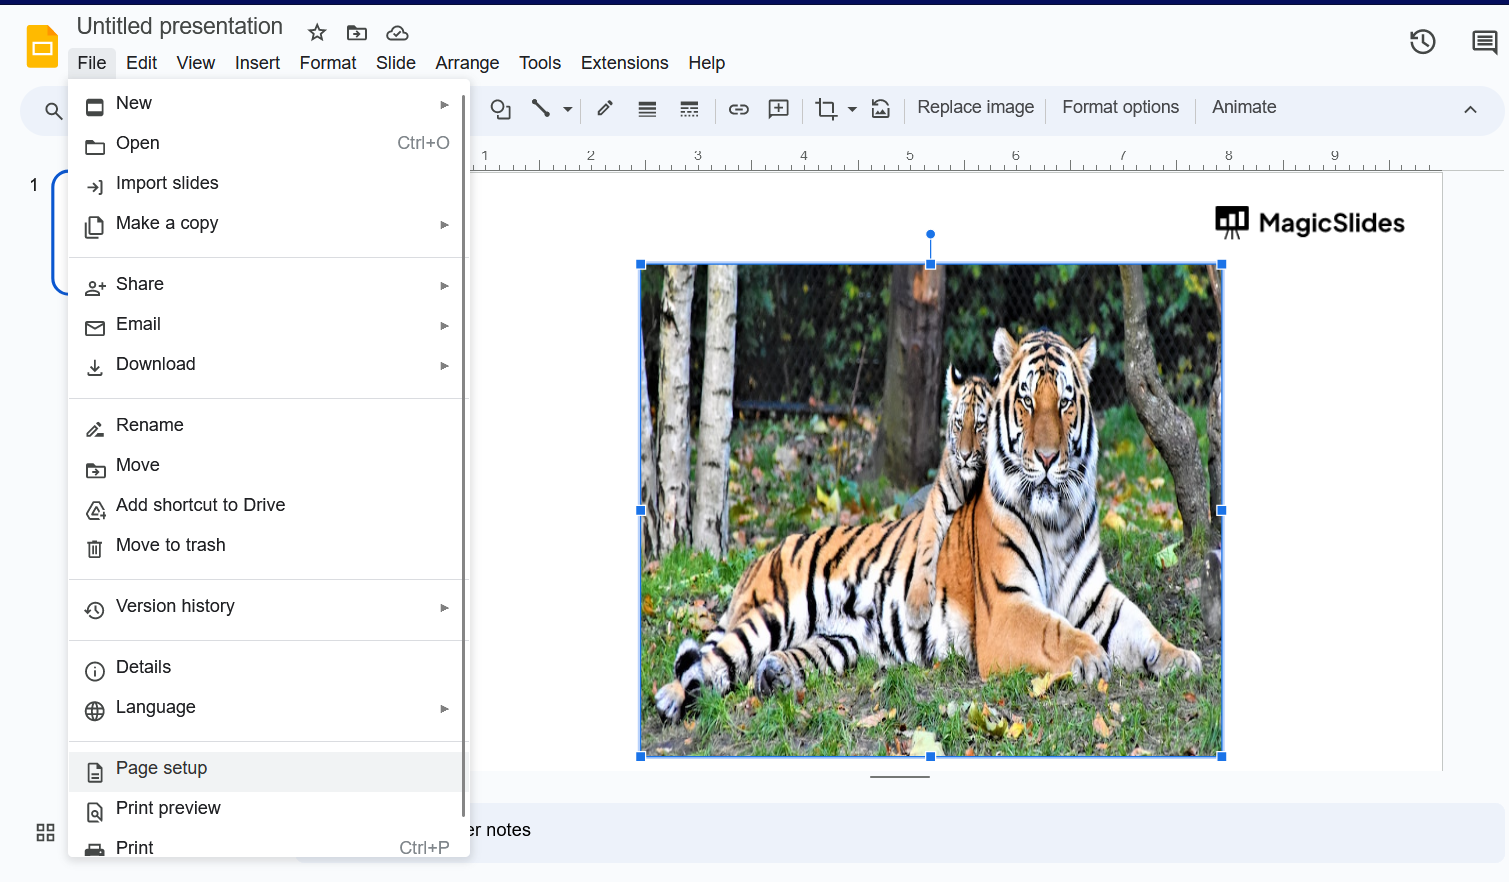The height and width of the screenshot is (882, 1509).
Task: Star the Untitled presentation
Action: 317,33
